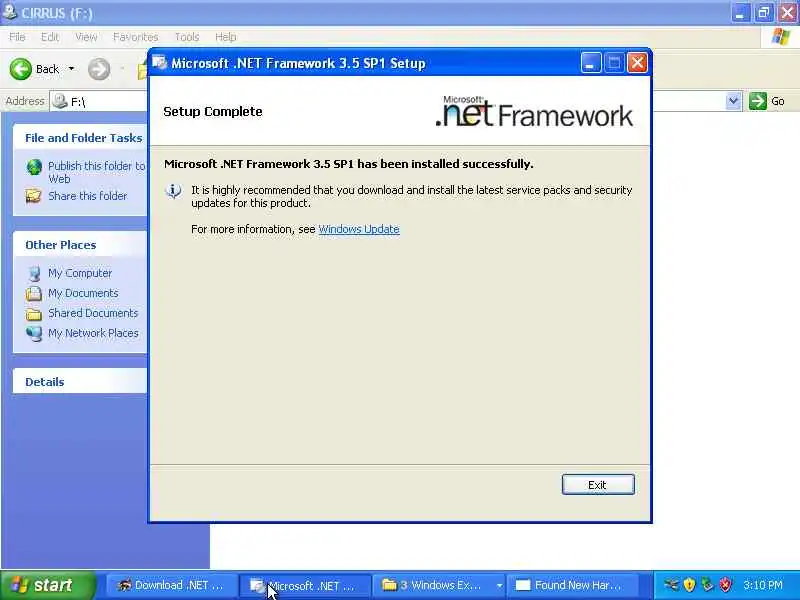Click the yellow security shield tray icon
This screenshot has width=800, height=600.
coord(689,585)
